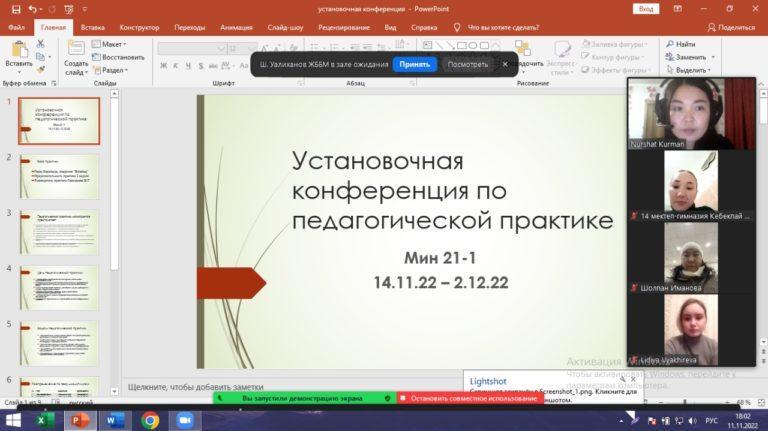768x431 pixels.
Task: Click Восстановить to reset the slide
Action: [x=119, y=57]
